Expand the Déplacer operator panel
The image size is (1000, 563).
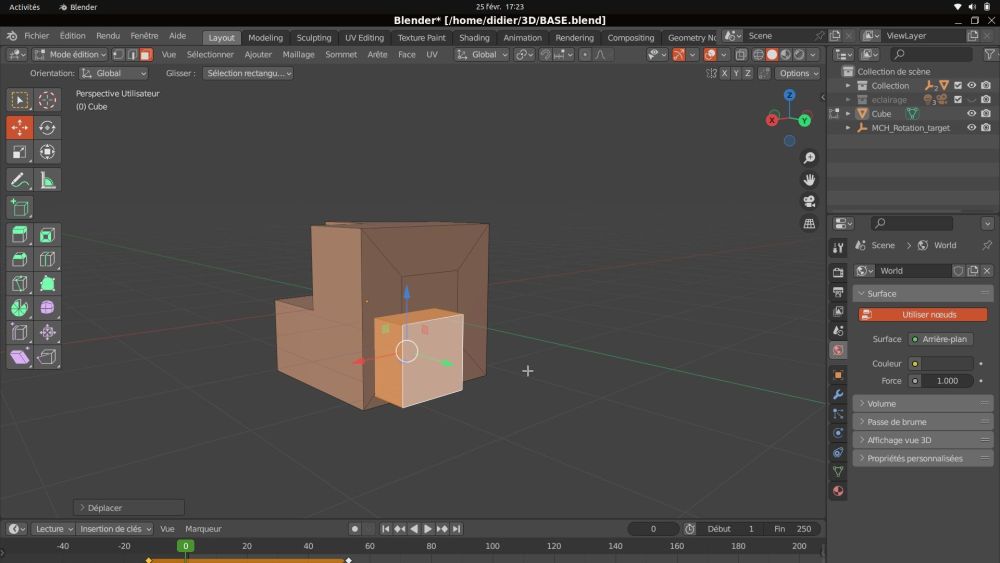[x=129, y=508]
